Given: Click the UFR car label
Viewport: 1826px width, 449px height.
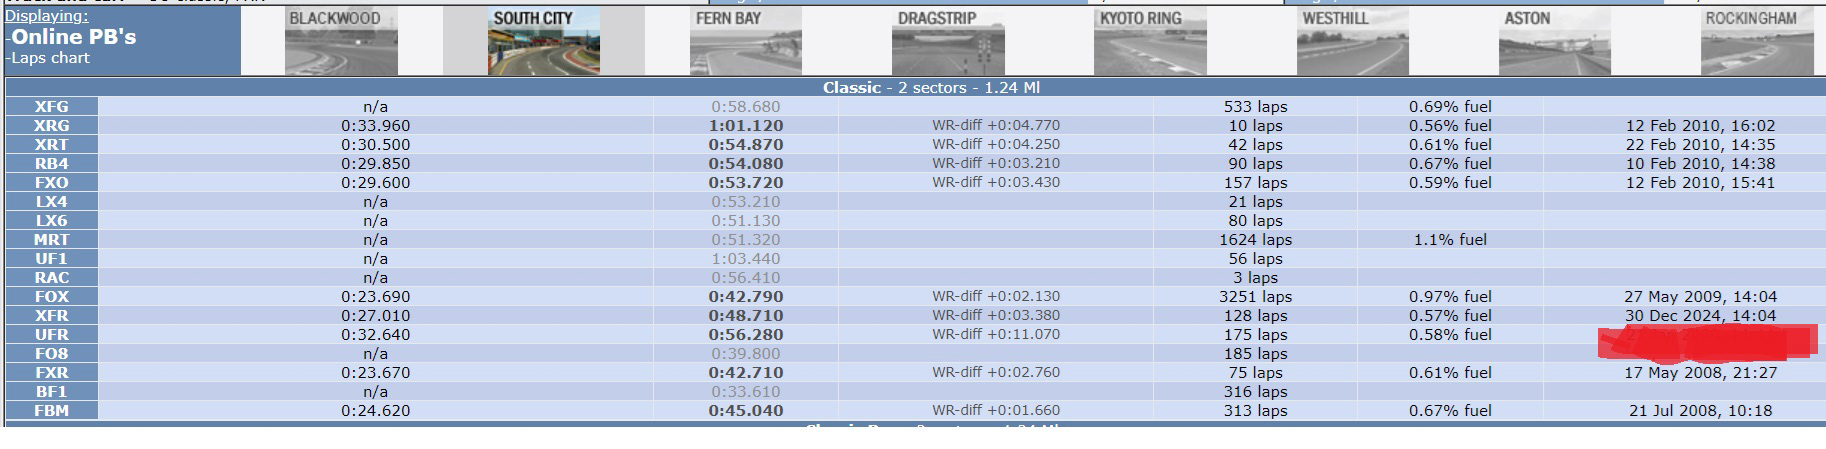Looking at the screenshot, I should click(51, 335).
